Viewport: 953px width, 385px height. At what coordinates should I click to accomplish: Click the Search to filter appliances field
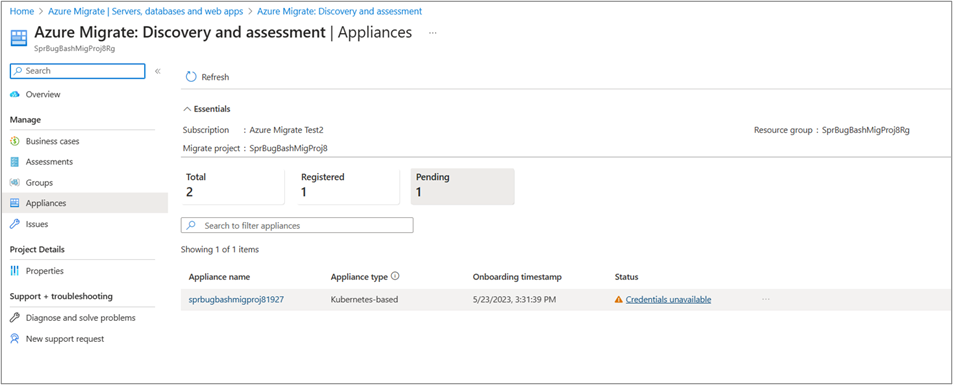point(297,225)
